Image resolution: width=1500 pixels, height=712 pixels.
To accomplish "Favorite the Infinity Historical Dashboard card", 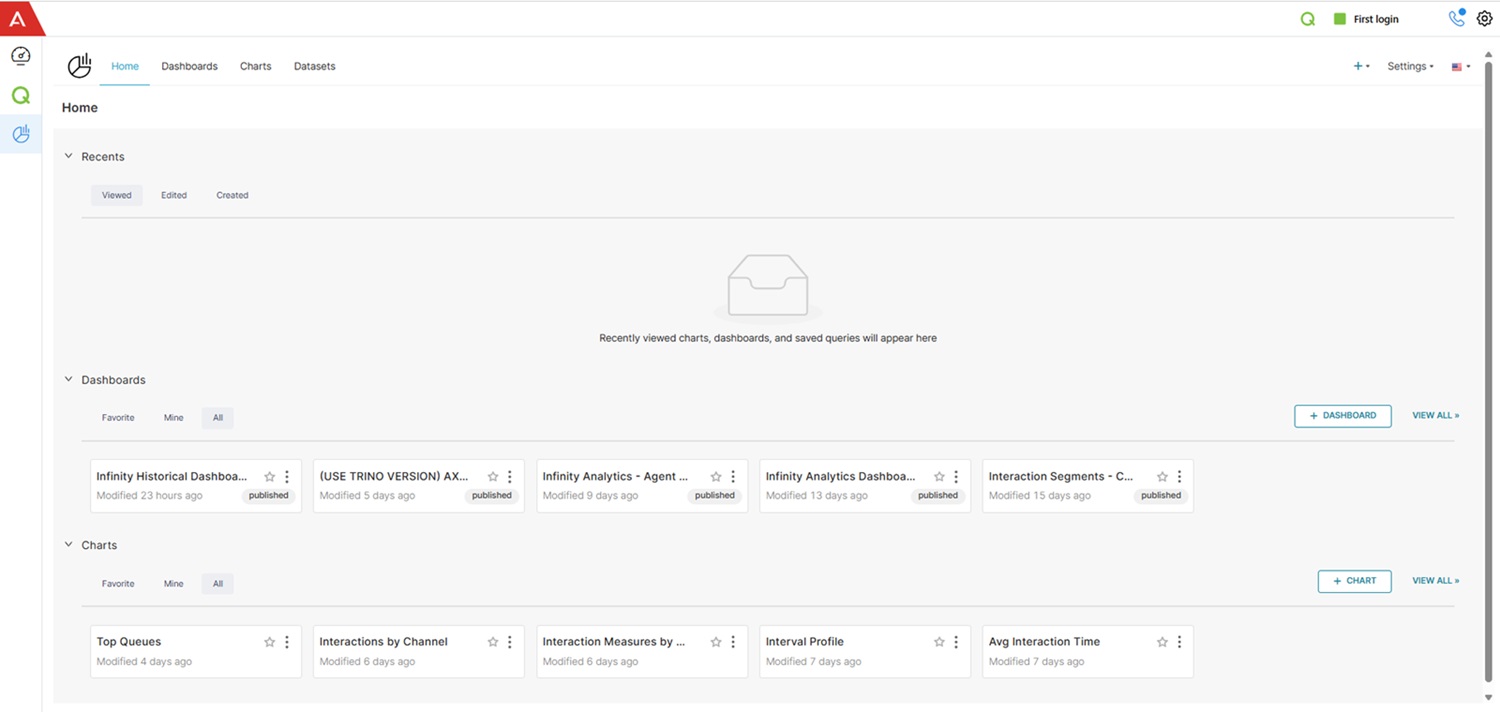I will click(x=269, y=477).
